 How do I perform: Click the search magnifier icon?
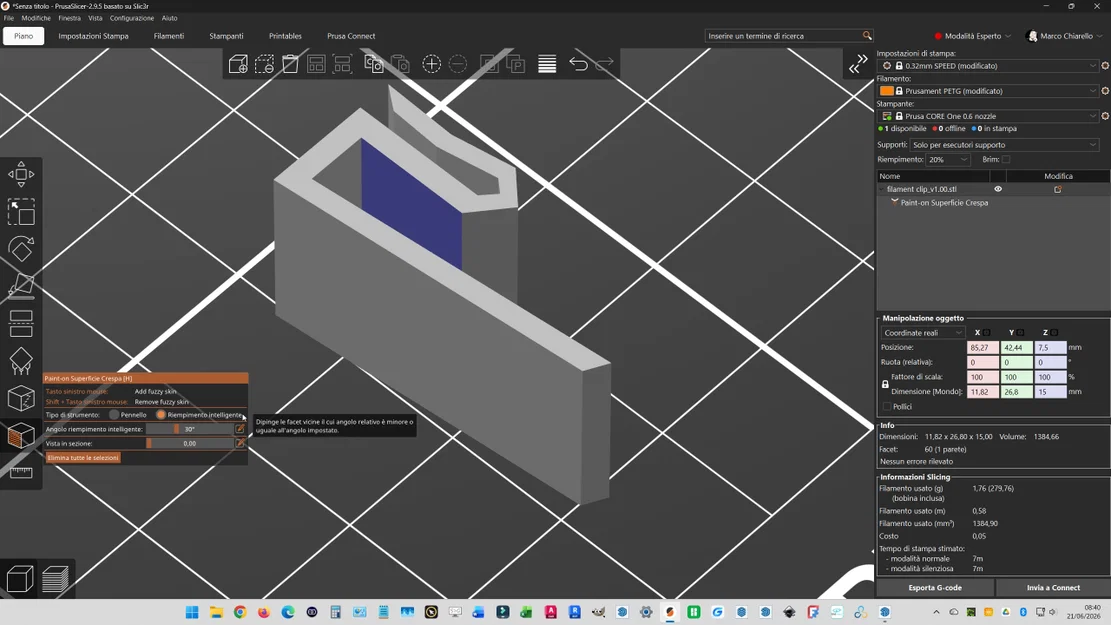tap(867, 35)
